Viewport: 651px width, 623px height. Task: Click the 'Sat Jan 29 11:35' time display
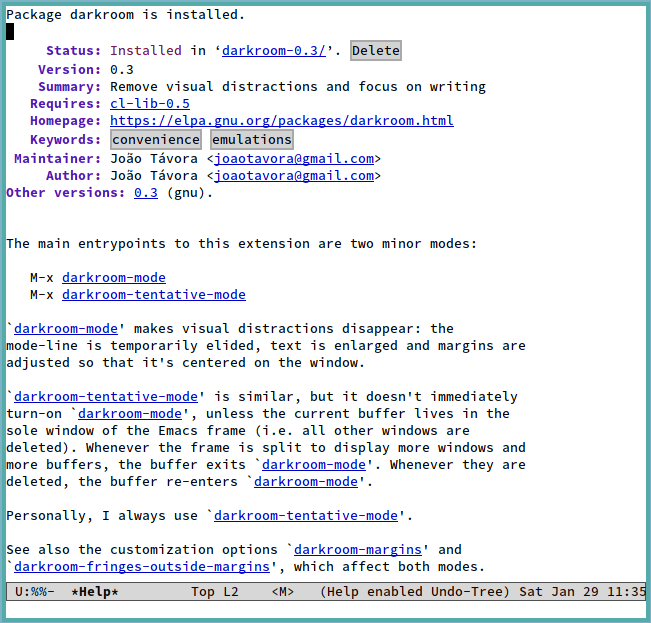pyautogui.click(x=582, y=591)
